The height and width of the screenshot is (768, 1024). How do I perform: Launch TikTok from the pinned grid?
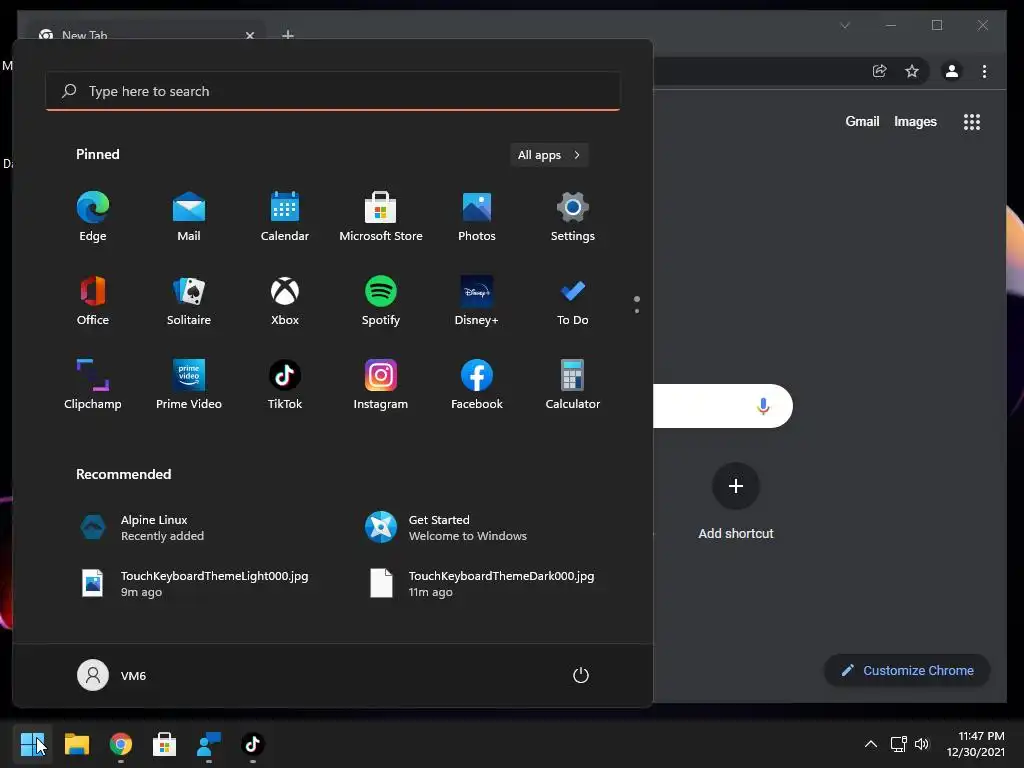click(x=285, y=385)
